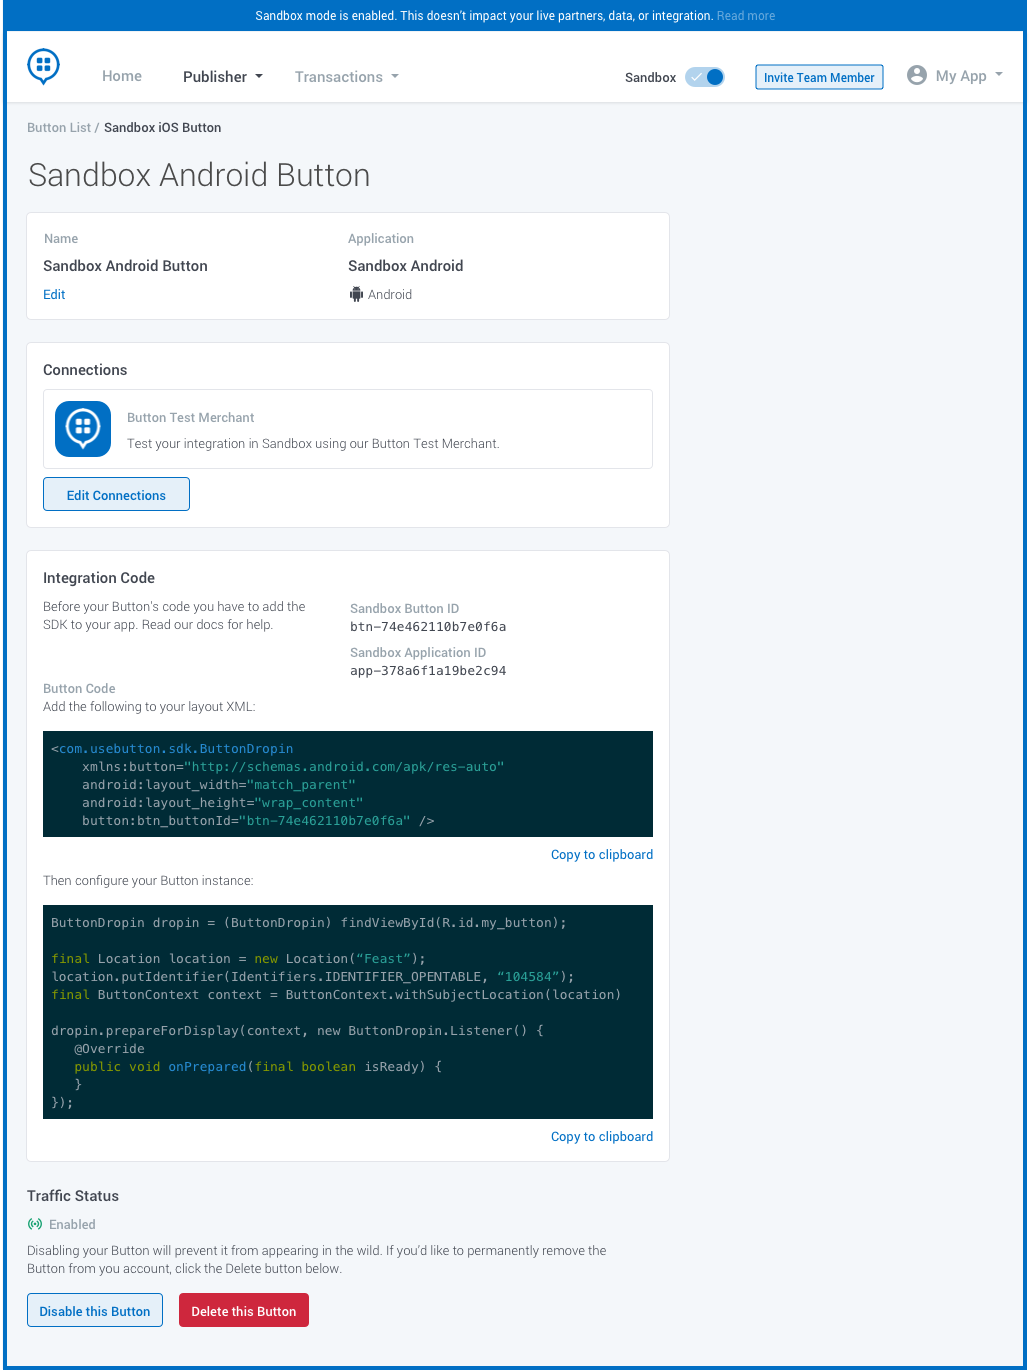Click Edit under the button name
This screenshot has width=1030, height=1370.
point(54,294)
